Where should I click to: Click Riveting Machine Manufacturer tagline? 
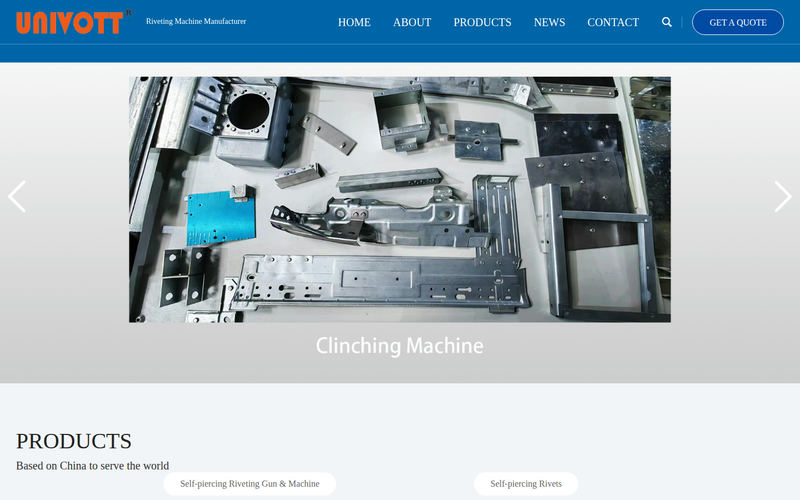[x=196, y=21]
